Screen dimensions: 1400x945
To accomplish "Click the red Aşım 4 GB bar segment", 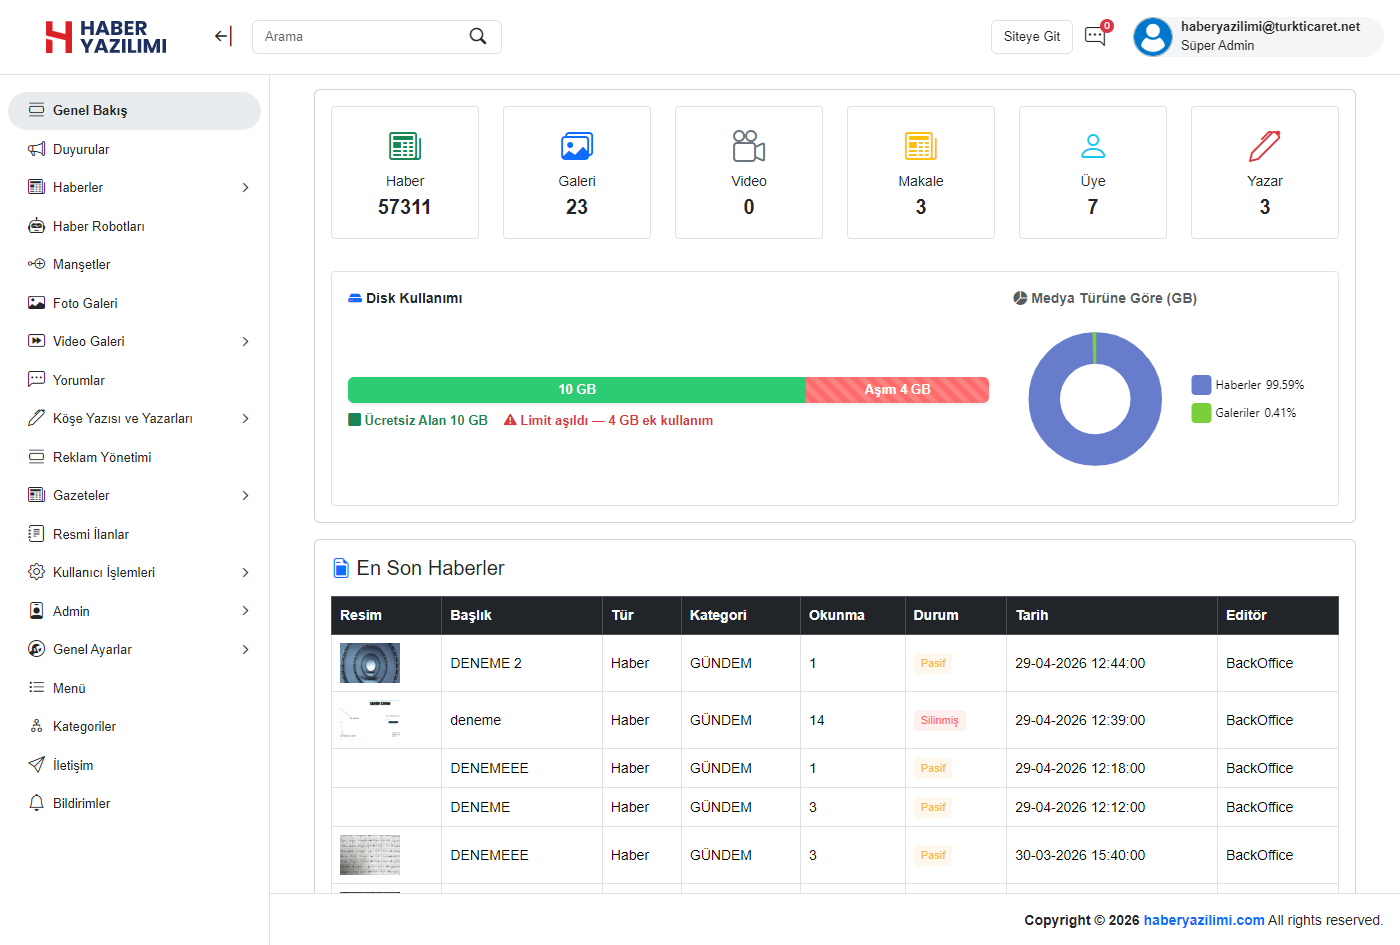I will (897, 390).
